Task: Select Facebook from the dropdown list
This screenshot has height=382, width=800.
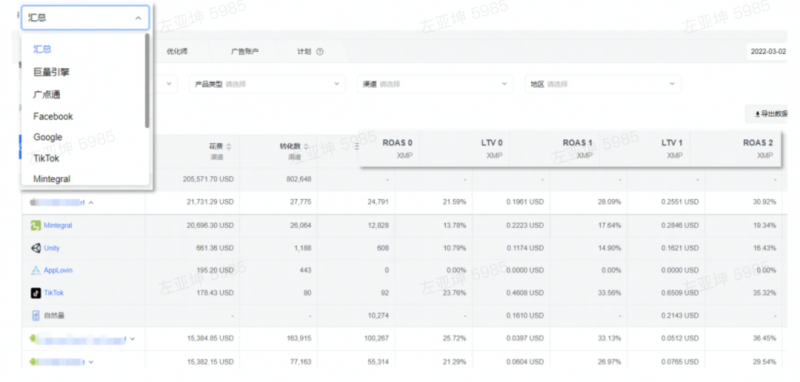Action: pos(53,116)
